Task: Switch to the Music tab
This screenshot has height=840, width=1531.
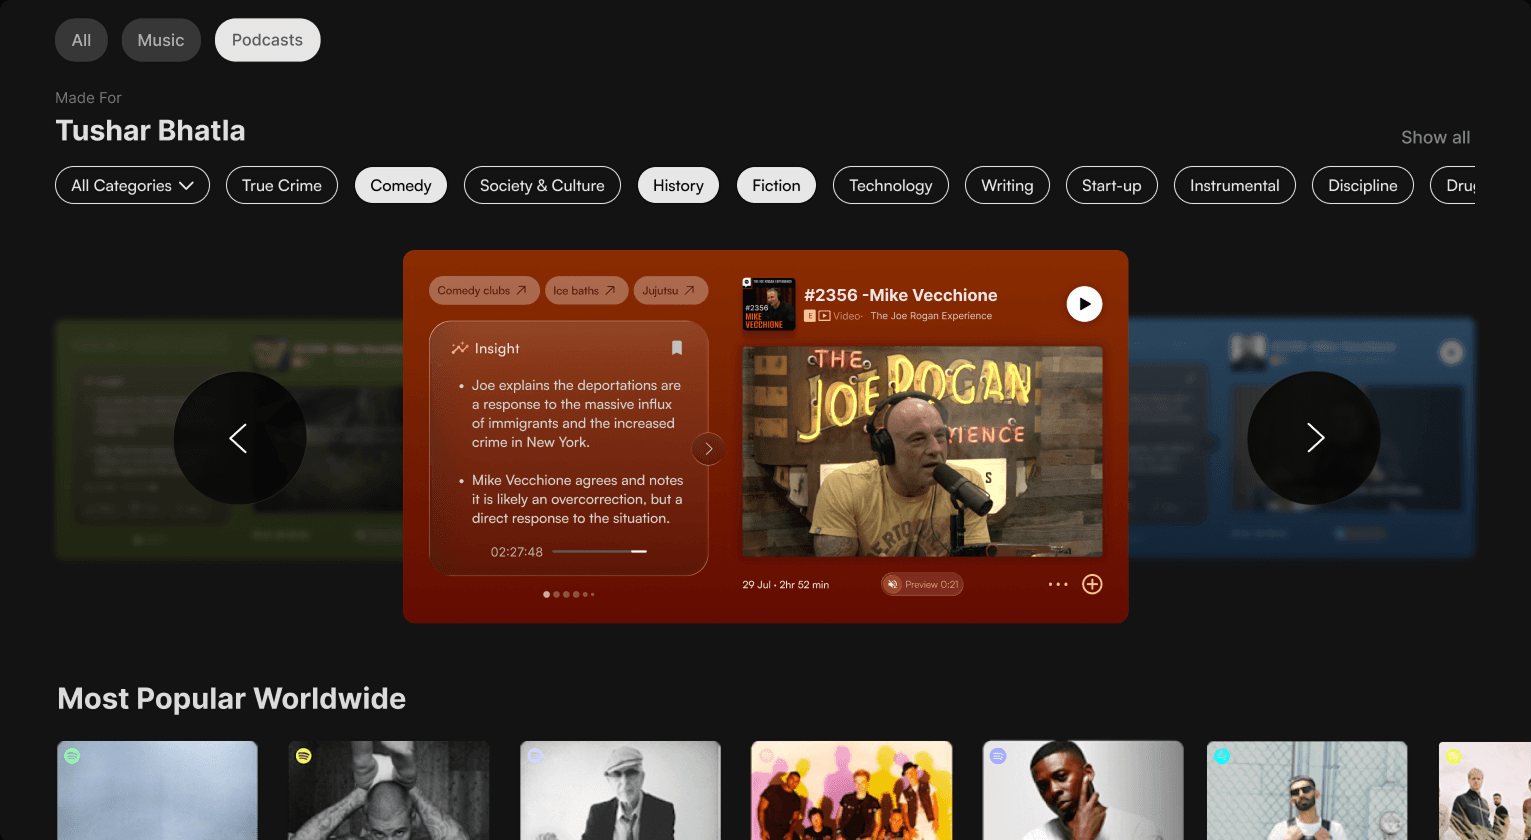Action: tap(161, 40)
